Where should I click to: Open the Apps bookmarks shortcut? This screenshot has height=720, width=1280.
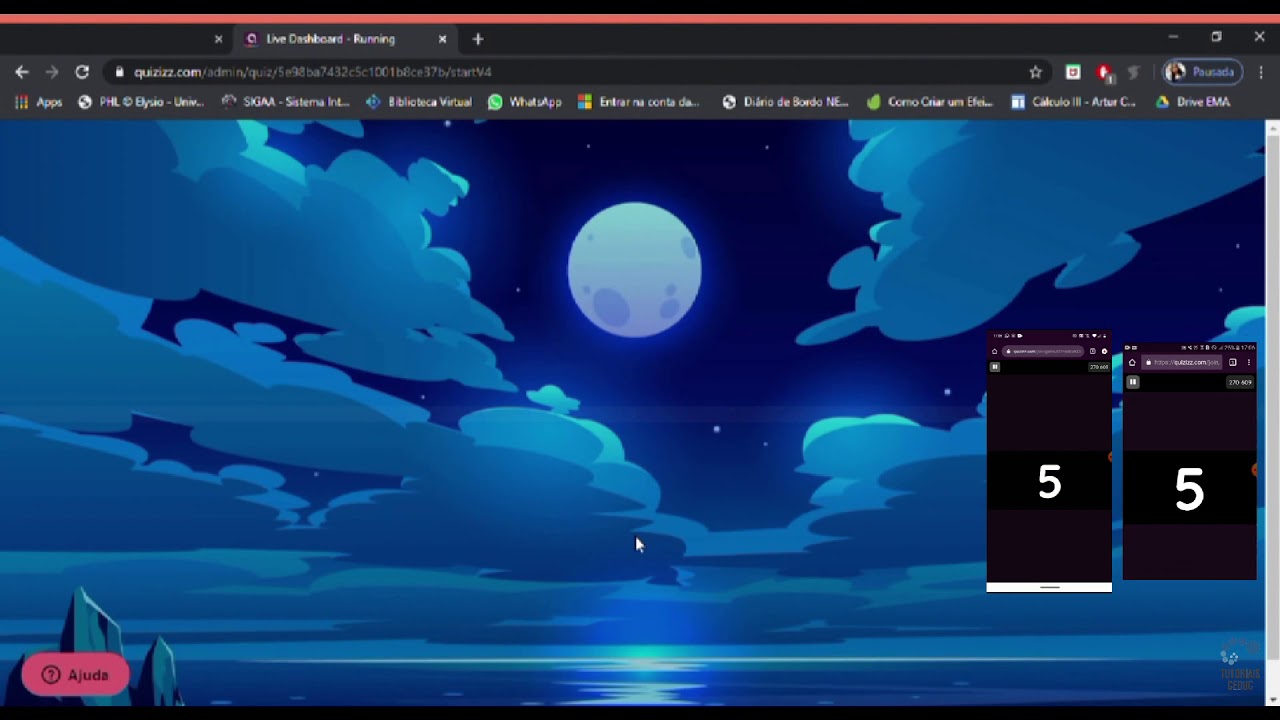pos(38,102)
